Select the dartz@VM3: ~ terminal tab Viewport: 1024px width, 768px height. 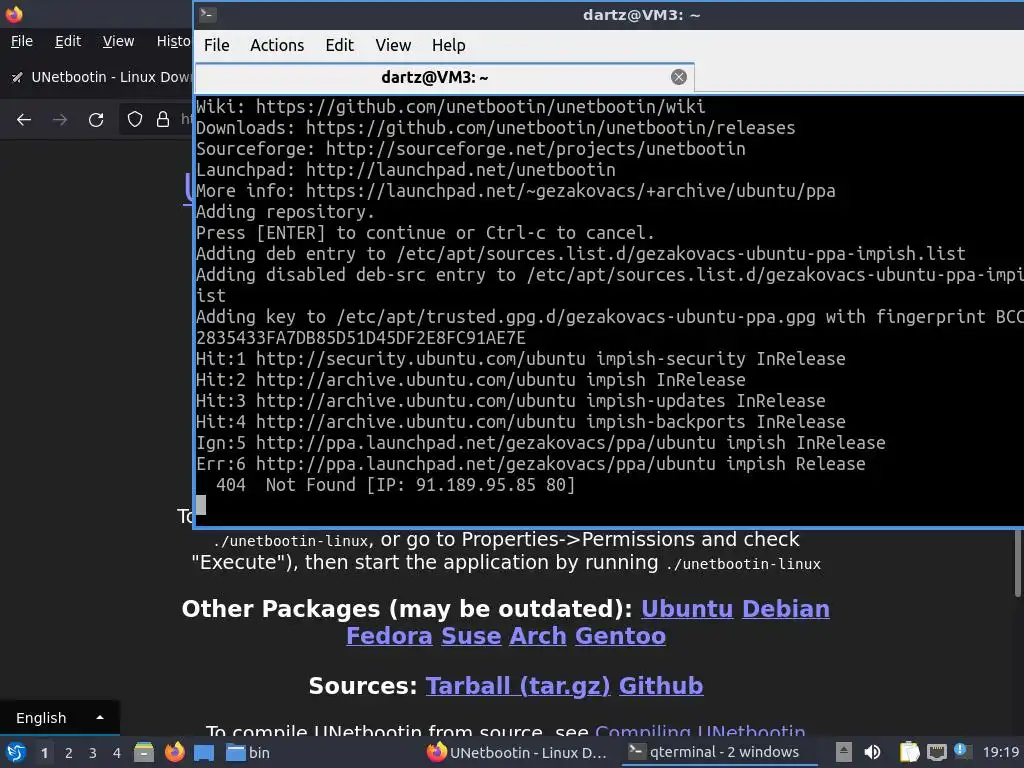[x=444, y=78]
